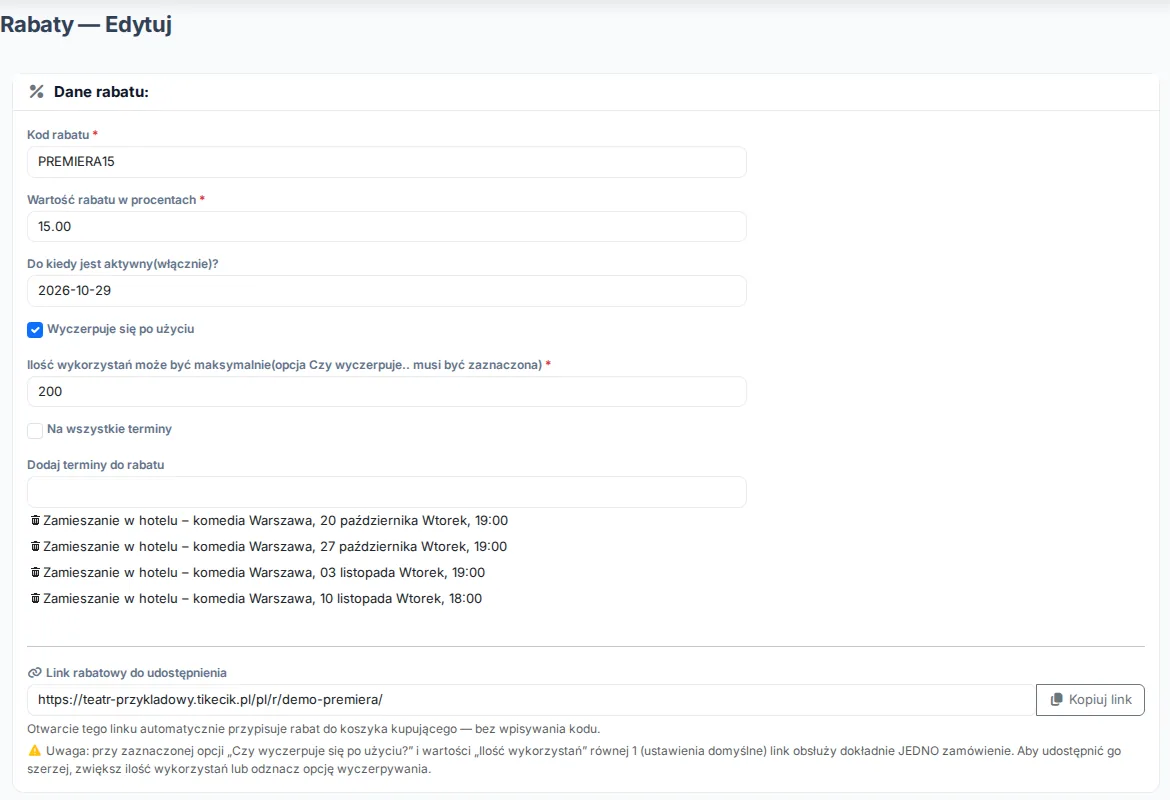Click the Do kiedy jest aktywny label
This screenshot has height=800, width=1170.
tap(123, 264)
